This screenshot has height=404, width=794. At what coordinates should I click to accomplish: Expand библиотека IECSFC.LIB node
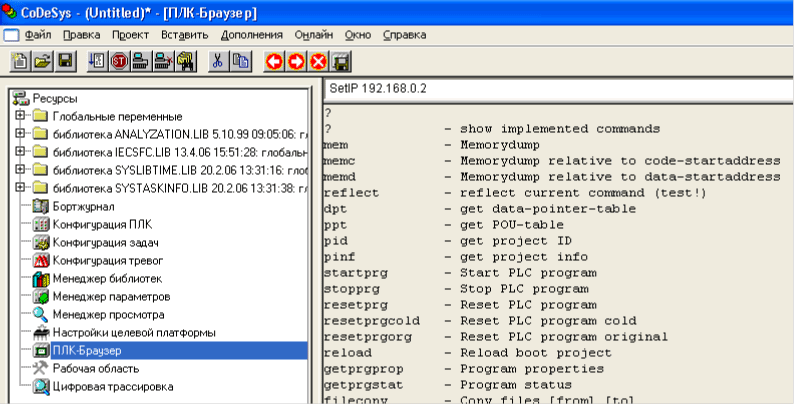point(20,151)
